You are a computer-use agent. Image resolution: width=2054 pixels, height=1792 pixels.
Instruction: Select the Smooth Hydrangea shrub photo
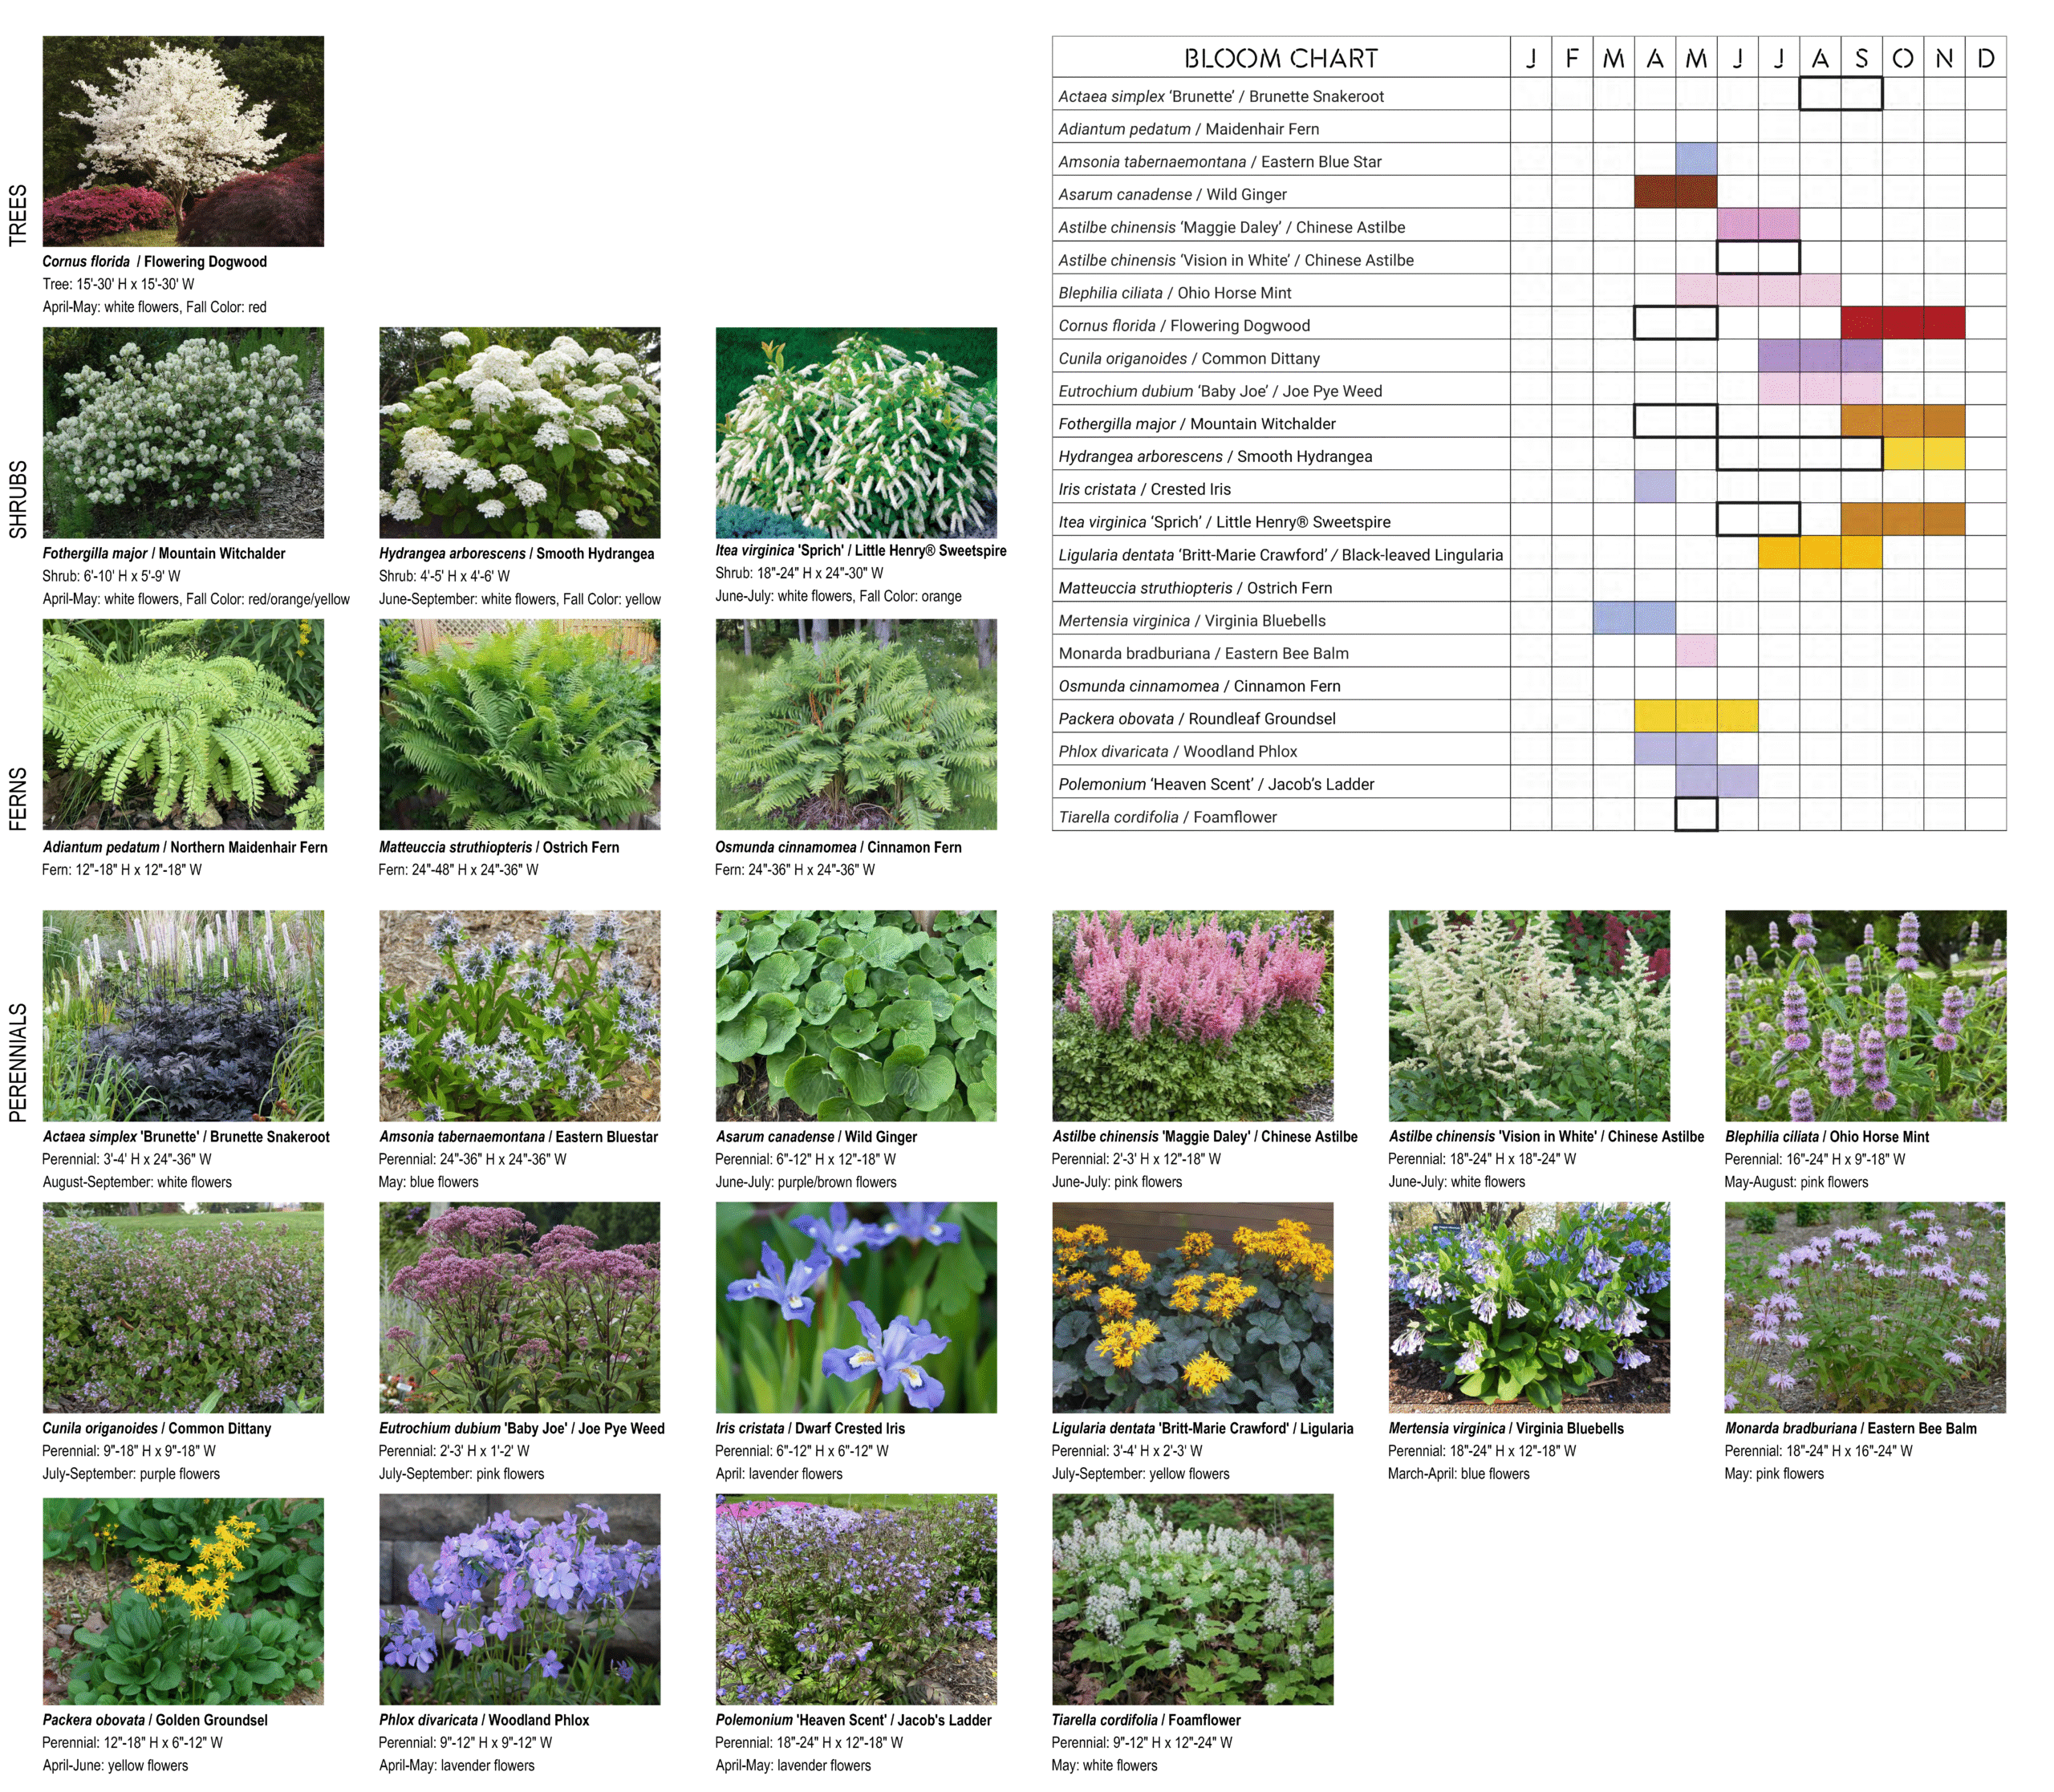point(519,432)
